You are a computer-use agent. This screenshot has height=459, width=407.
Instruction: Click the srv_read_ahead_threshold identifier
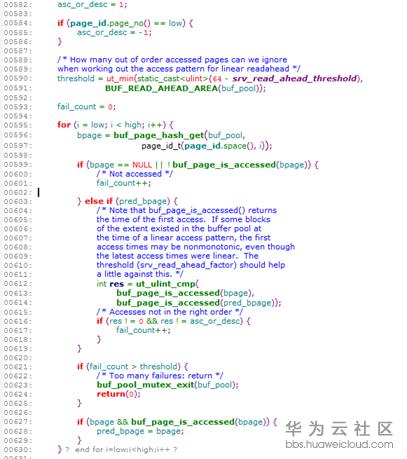(295, 79)
